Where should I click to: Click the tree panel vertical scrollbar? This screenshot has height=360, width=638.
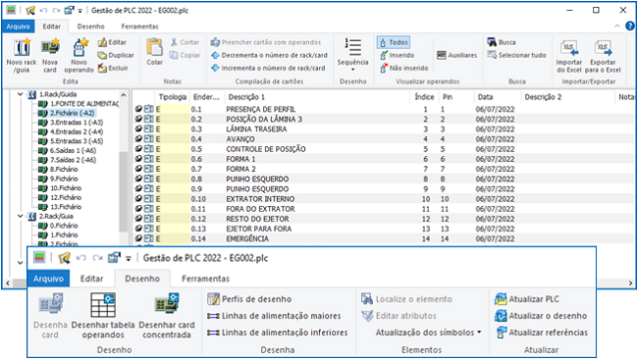click(124, 191)
